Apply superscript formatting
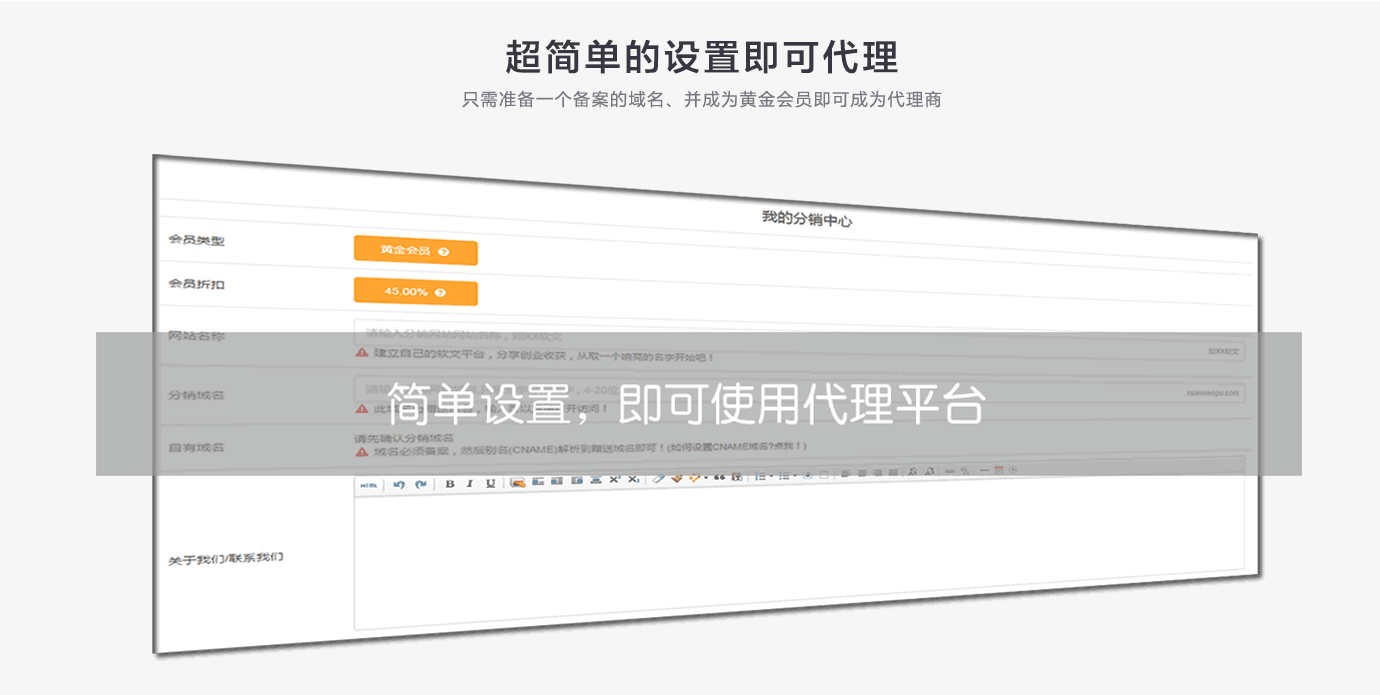Screen dimensions: 1380x695 coord(615,480)
